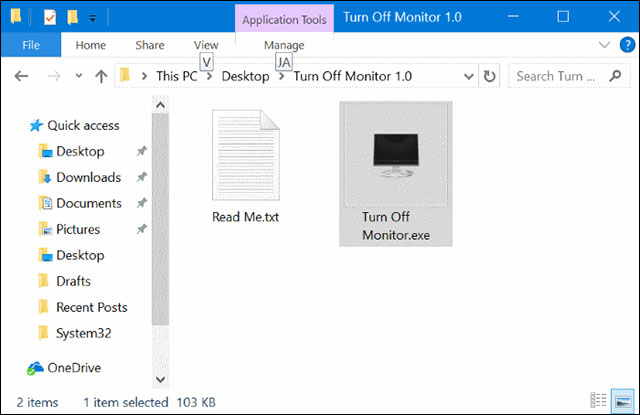640x415 pixels.
Task: Click the Application Tools contextual tab header
Action: [x=284, y=19]
